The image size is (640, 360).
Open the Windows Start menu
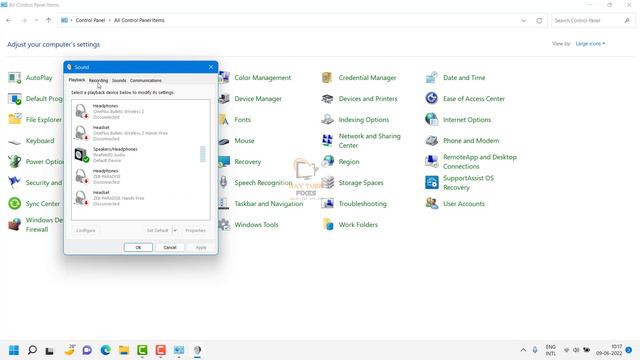coord(14,350)
